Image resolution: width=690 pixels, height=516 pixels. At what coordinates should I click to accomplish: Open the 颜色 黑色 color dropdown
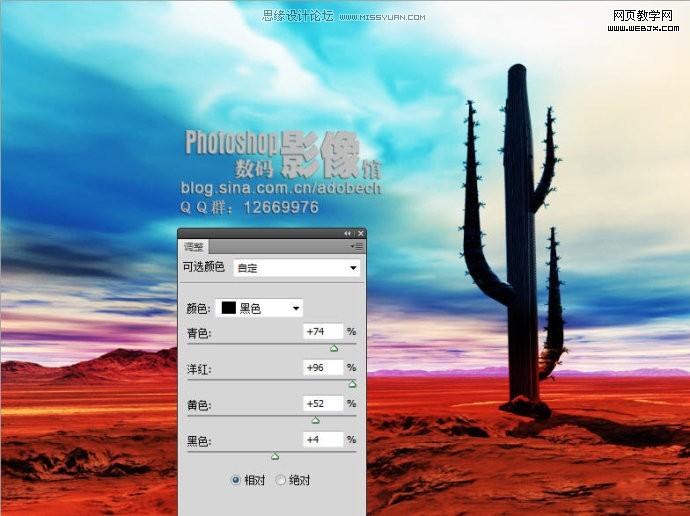coord(259,308)
